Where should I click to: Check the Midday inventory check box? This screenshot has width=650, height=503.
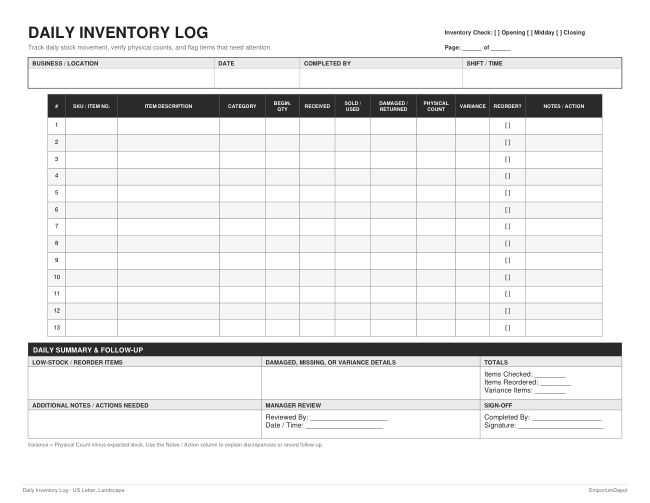click(x=530, y=33)
